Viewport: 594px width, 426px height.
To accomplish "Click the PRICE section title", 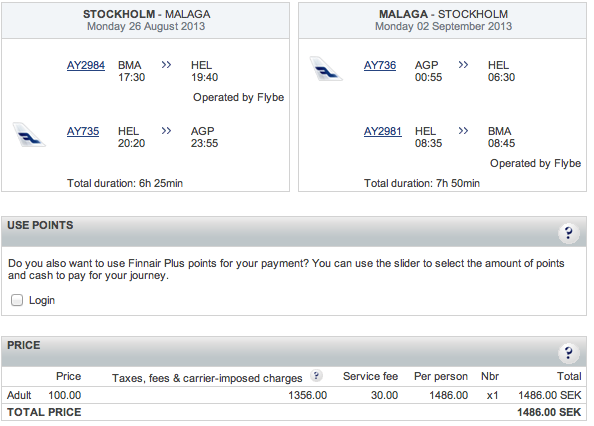I will tap(23, 345).
